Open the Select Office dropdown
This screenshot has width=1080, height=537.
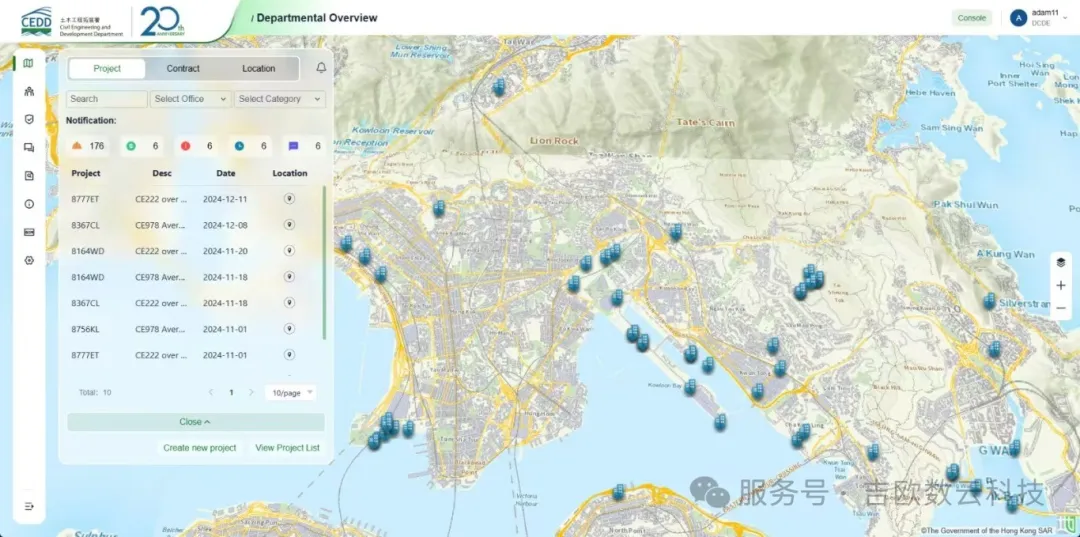190,99
